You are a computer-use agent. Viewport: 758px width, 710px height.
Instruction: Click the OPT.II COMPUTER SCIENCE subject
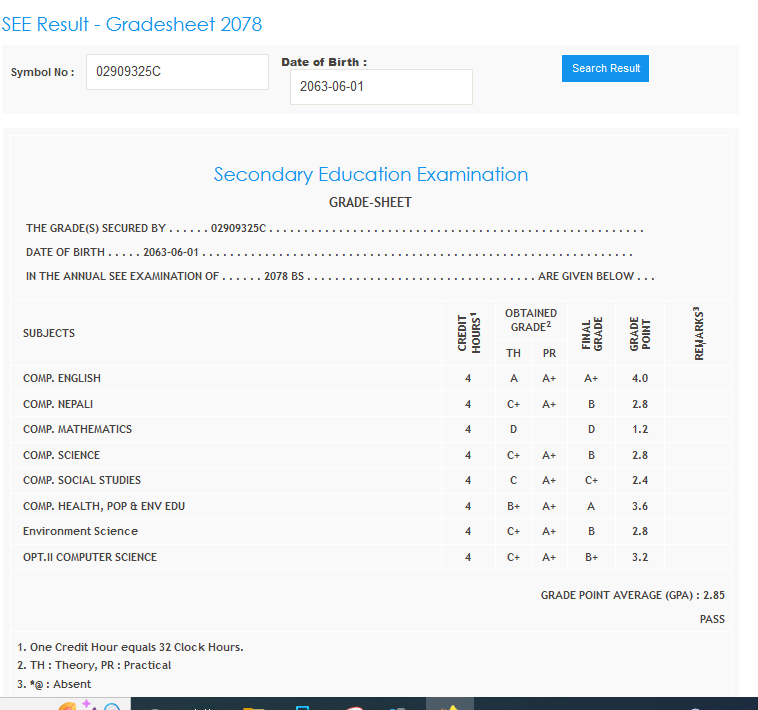click(x=90, y=557)
